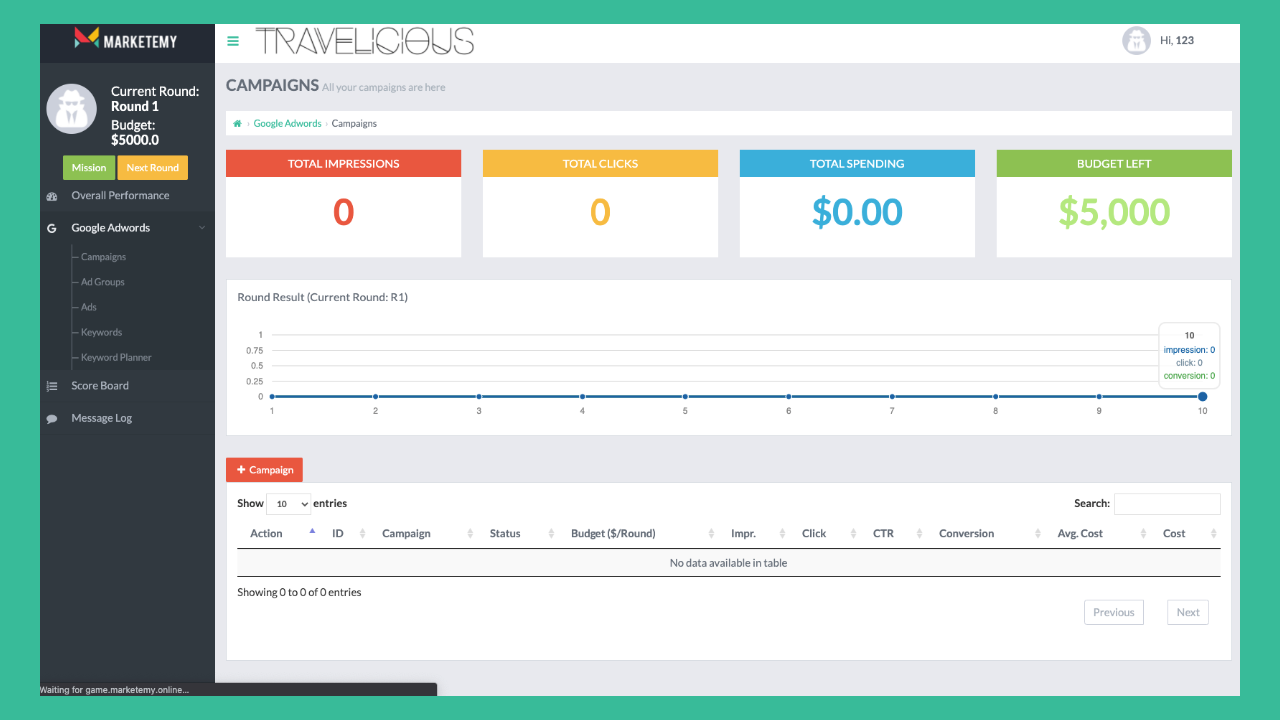Open the Ad Groups submenu item
1280x720 pixels.
tap(103, 282)
